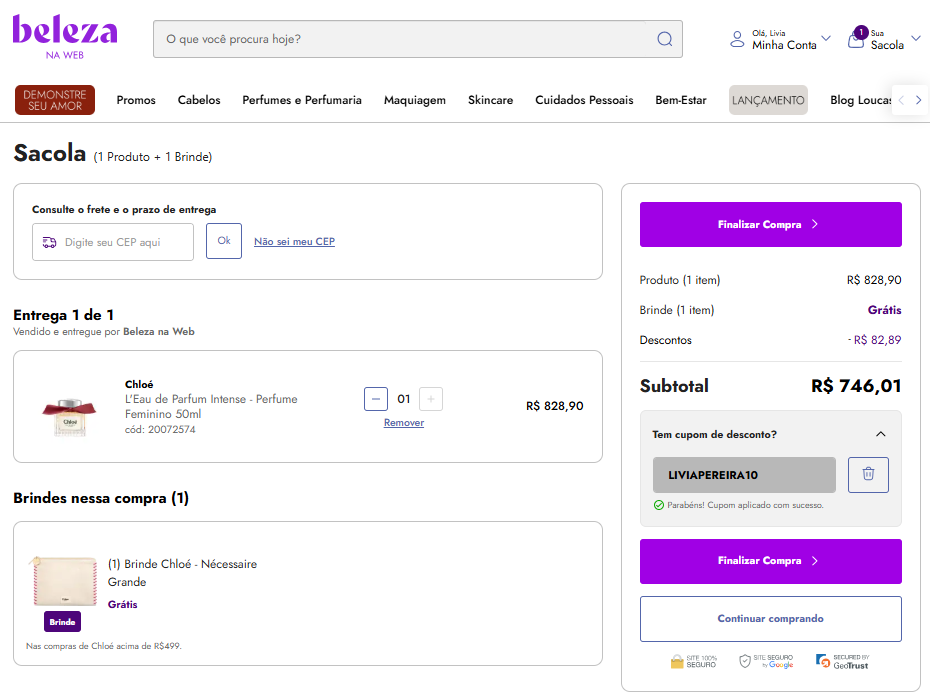
Task: Click the Descontos - R$ 82,89 value
Action: click(874, 340)
